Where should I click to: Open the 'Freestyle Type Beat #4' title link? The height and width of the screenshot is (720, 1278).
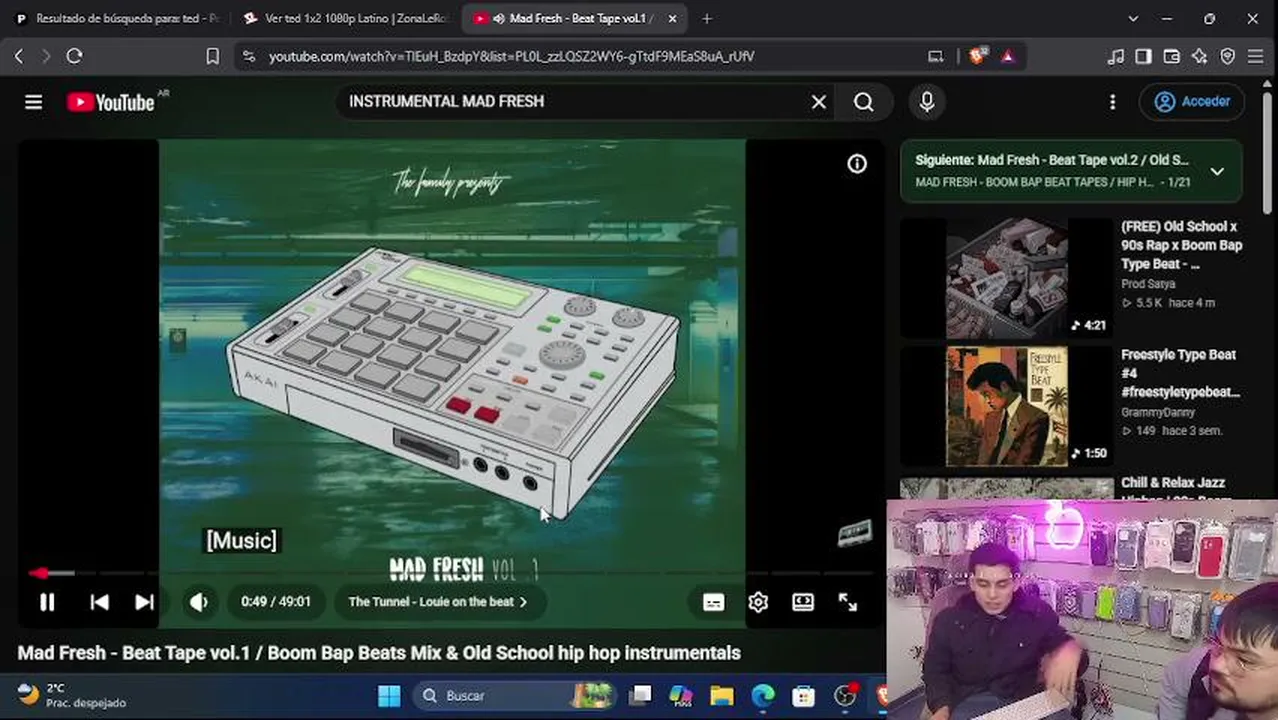click(x=1180, y=373)
